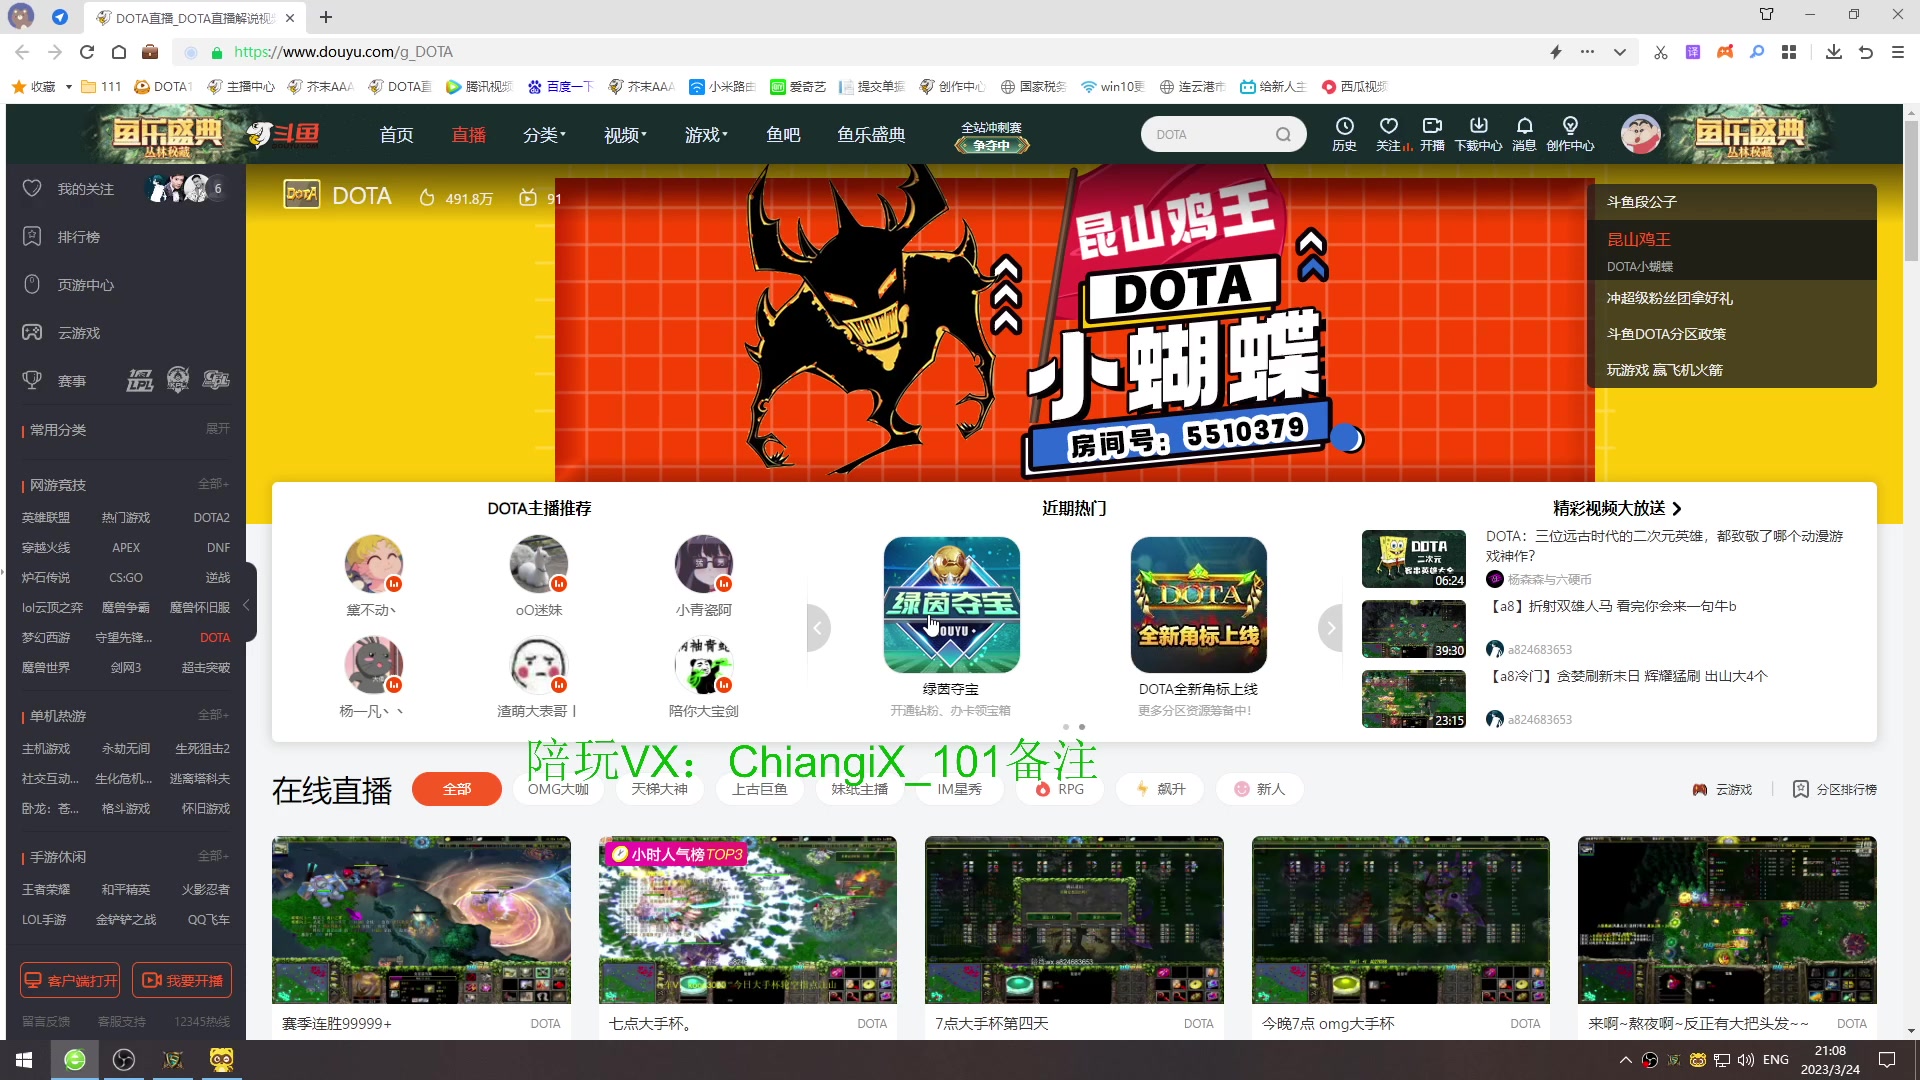1920x1080 pixels.
Task: Expand the 视频 dropdown in top navigation
Action: (625, 134)
